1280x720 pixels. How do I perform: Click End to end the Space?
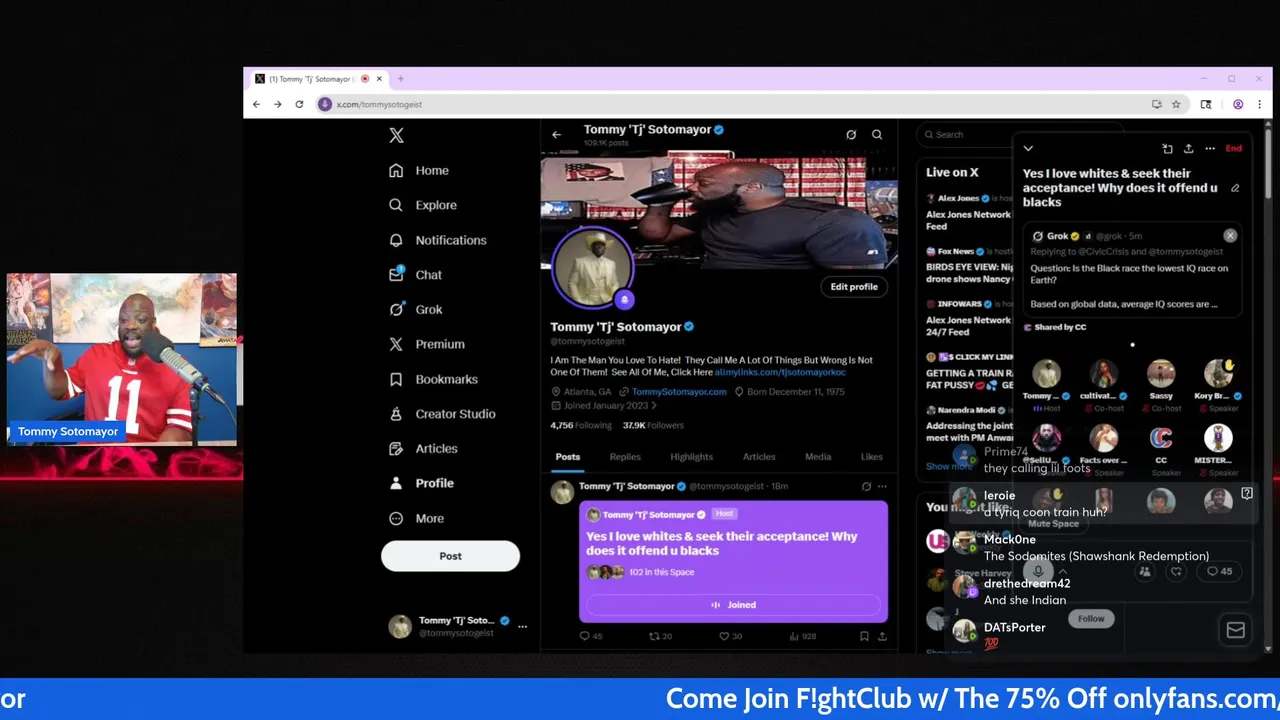1234,149
